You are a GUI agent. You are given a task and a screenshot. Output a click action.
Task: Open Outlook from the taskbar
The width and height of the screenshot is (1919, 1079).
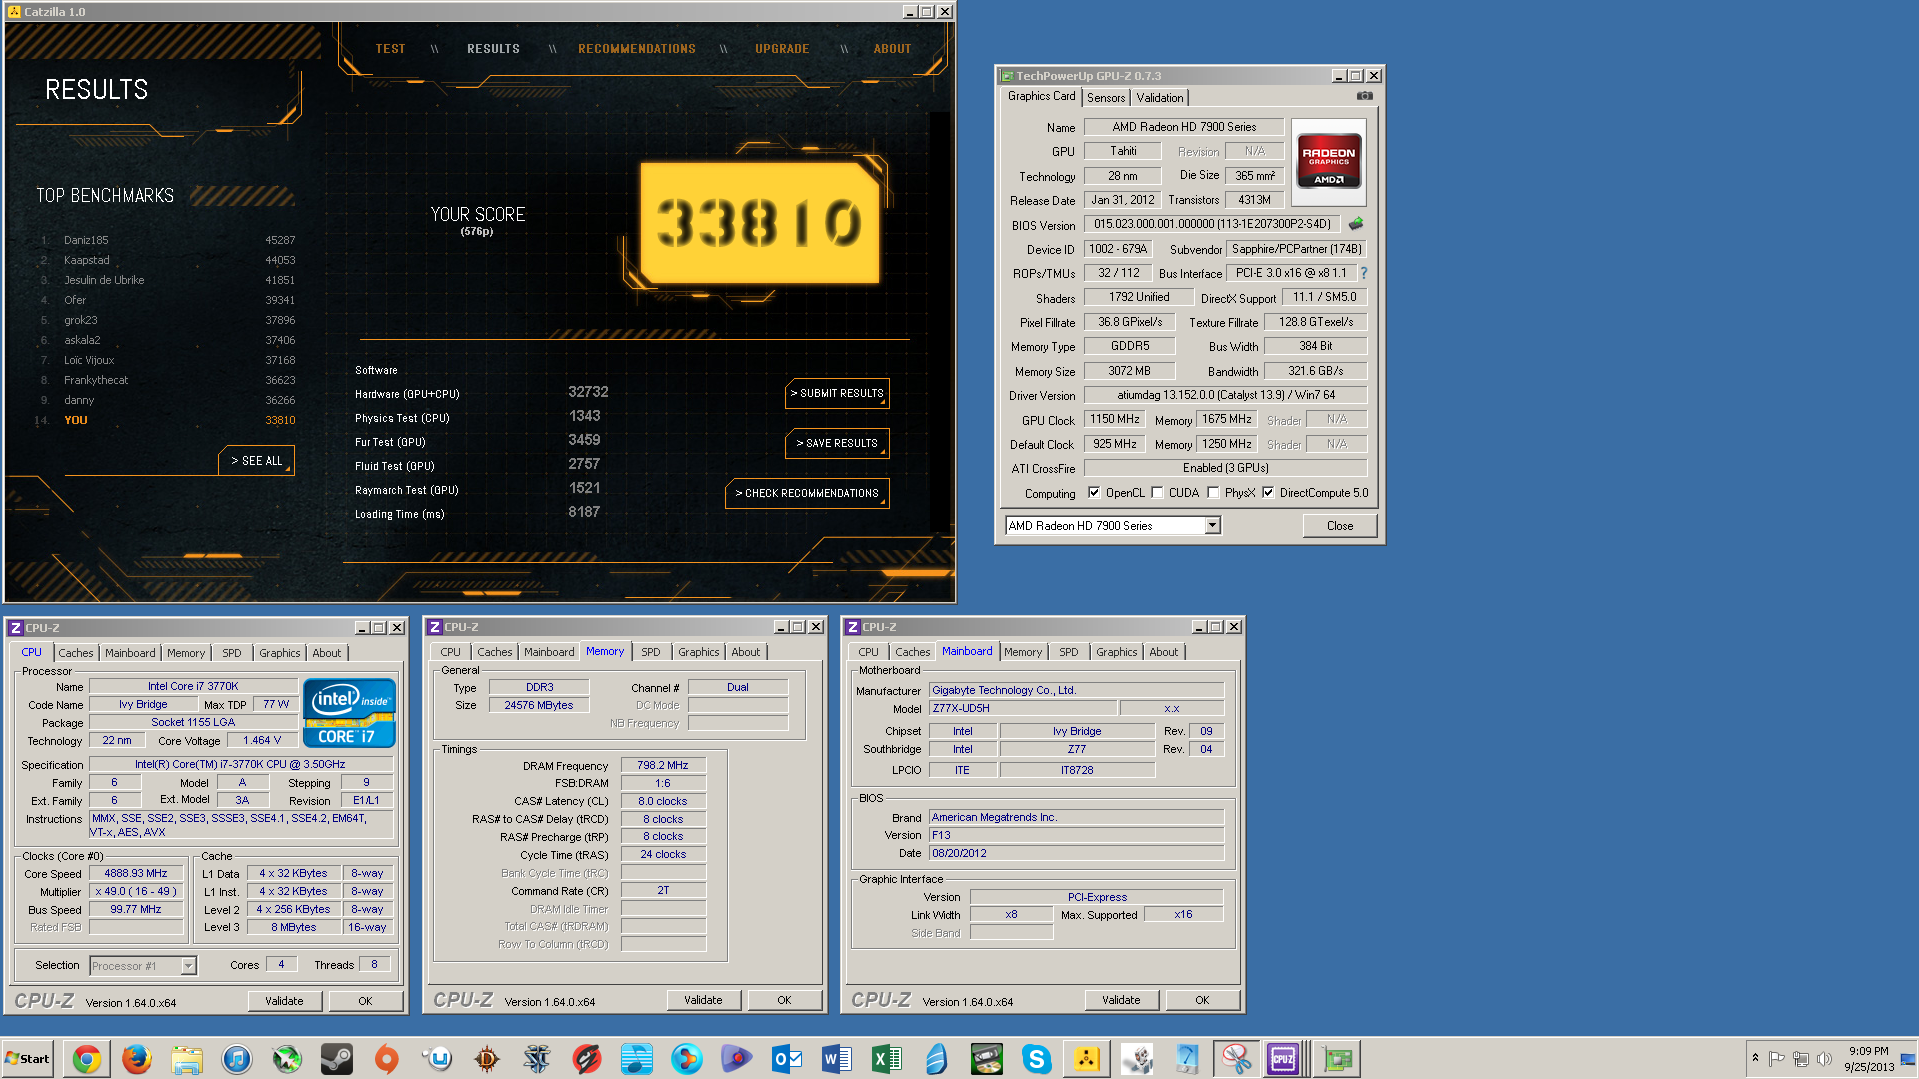(x=787, y=1059)
